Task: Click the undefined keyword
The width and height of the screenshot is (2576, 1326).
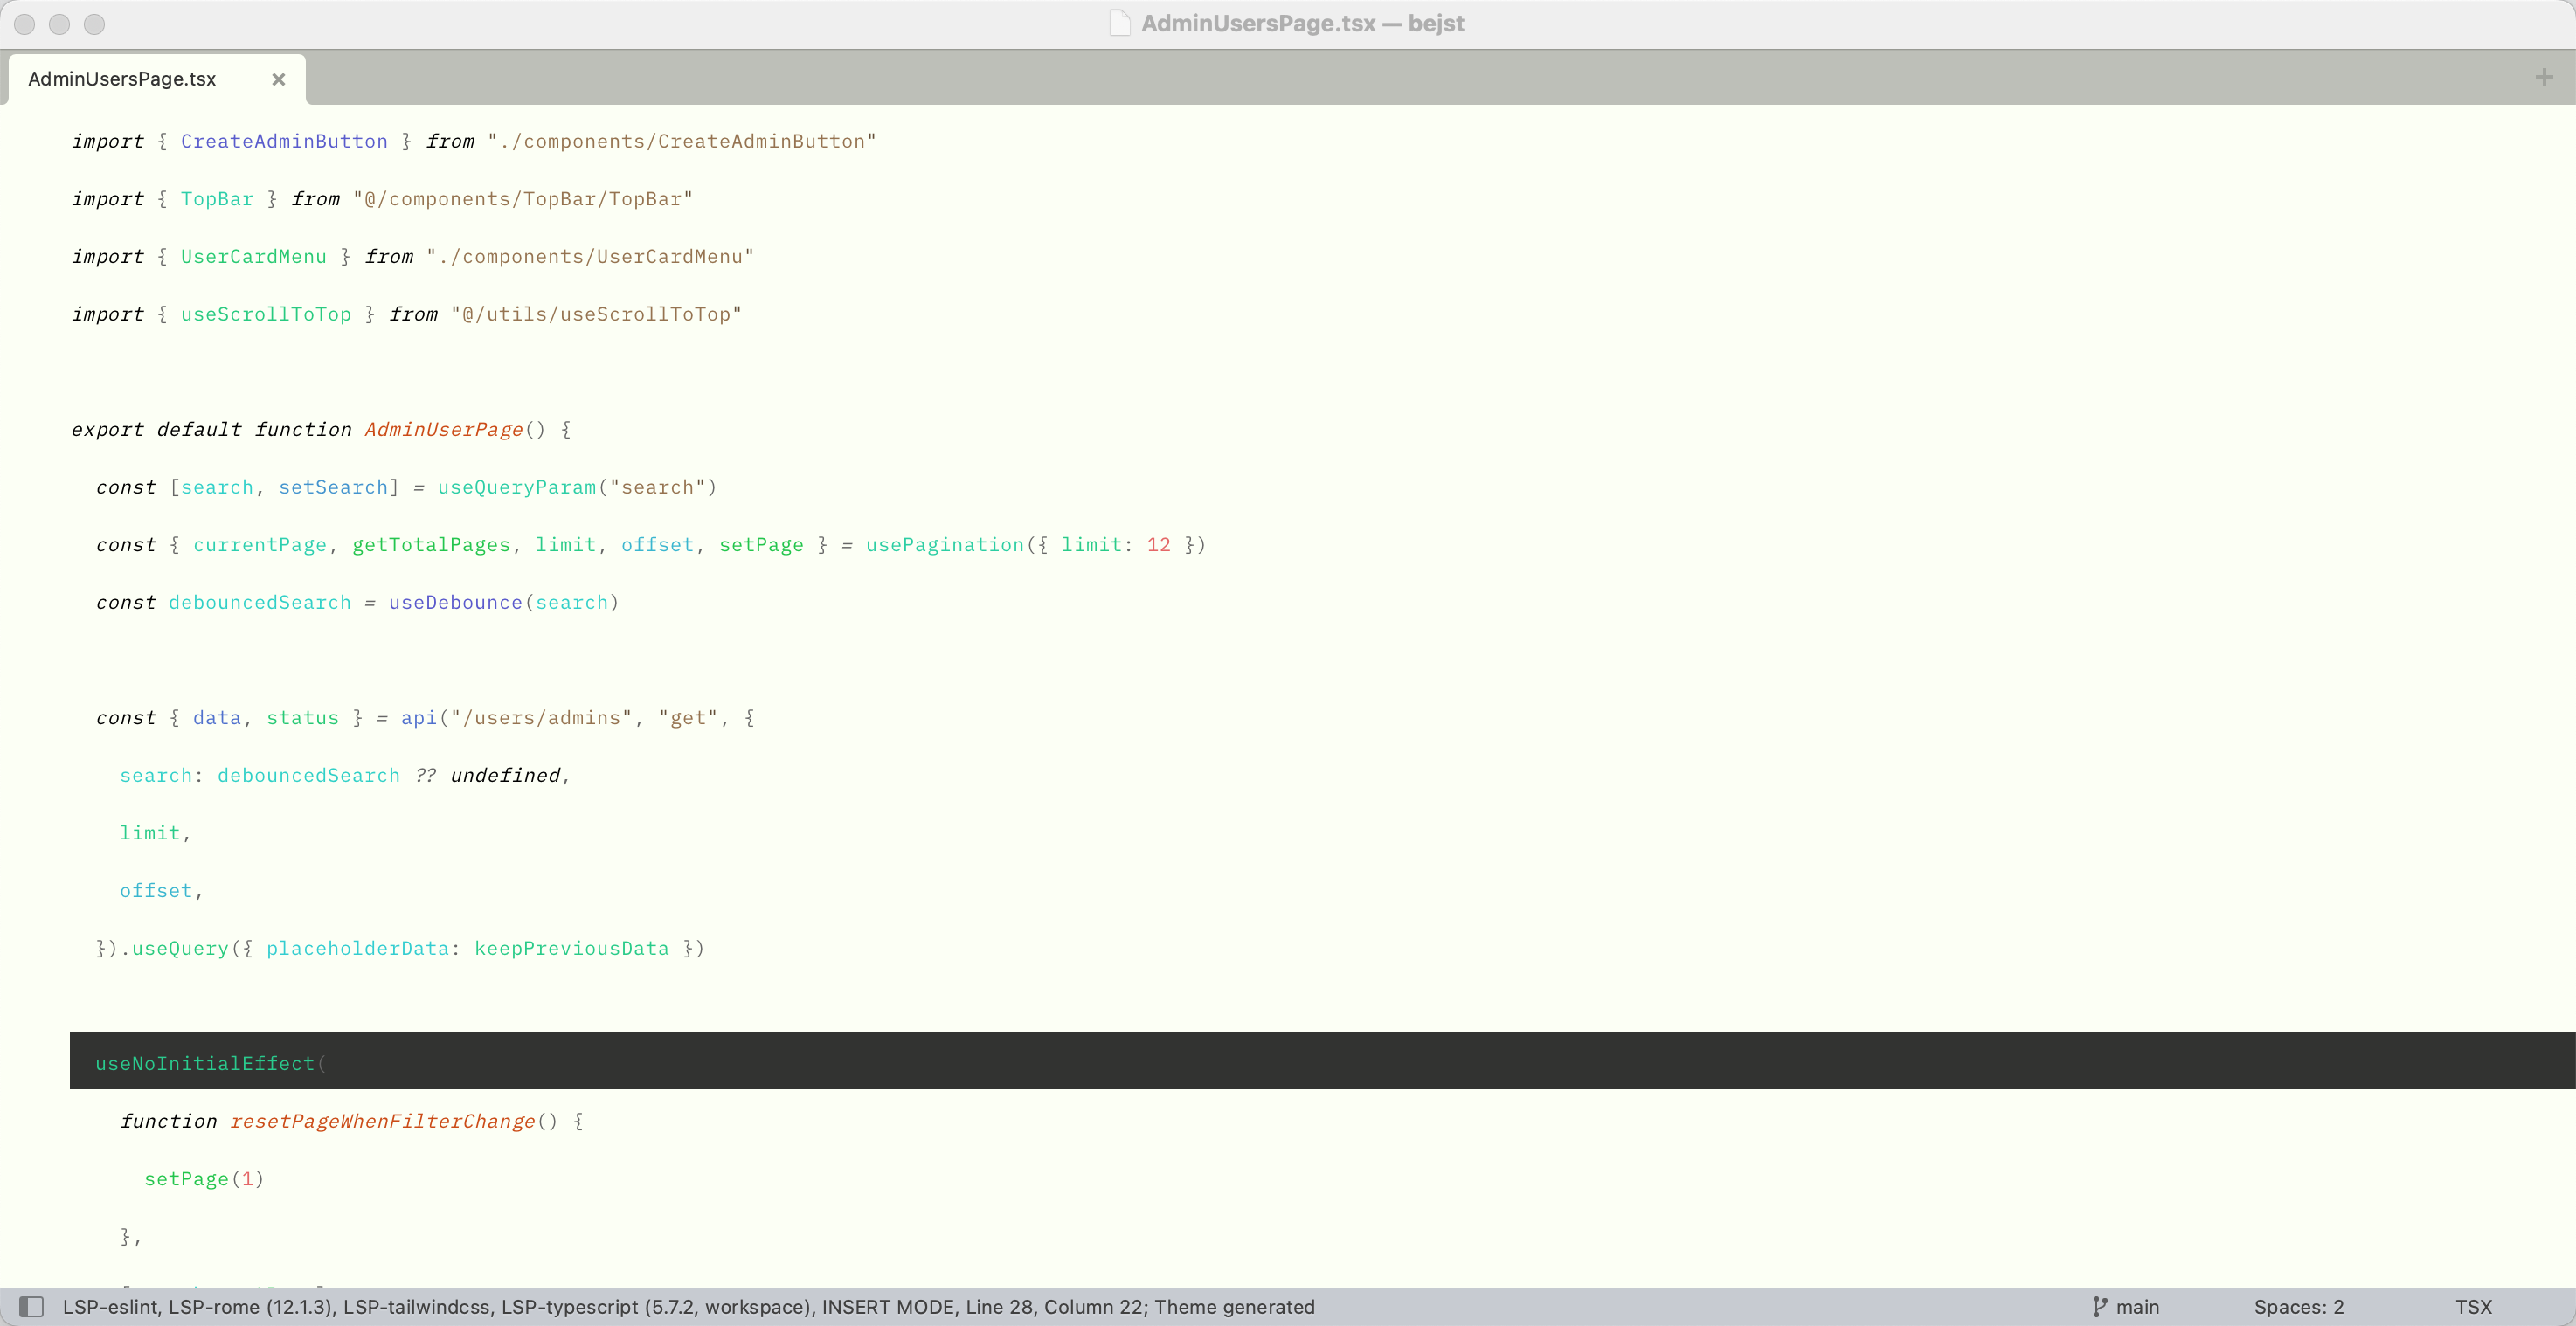Action: tap(505, 776)
